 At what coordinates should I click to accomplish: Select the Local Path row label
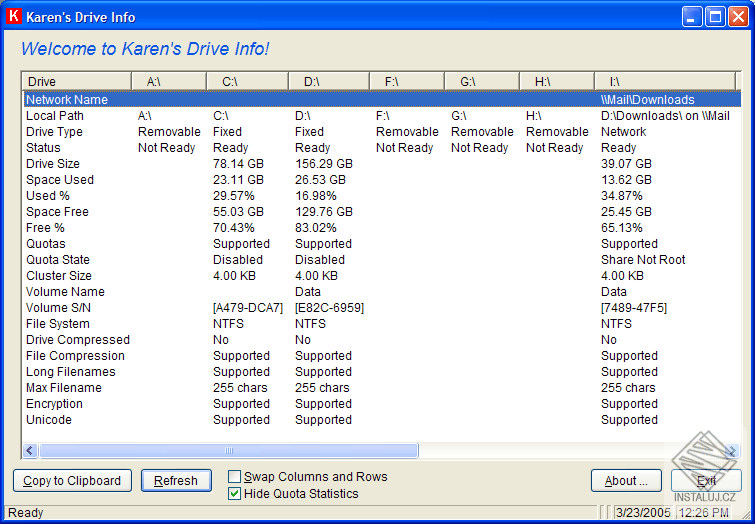click(x=55, y=116)
